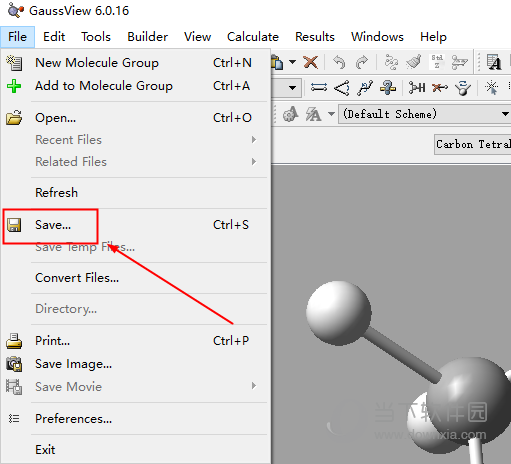This screenshot has width=511, height=464.
Task: Choose Save Image... entry
Action: click(x=136, y=364)
